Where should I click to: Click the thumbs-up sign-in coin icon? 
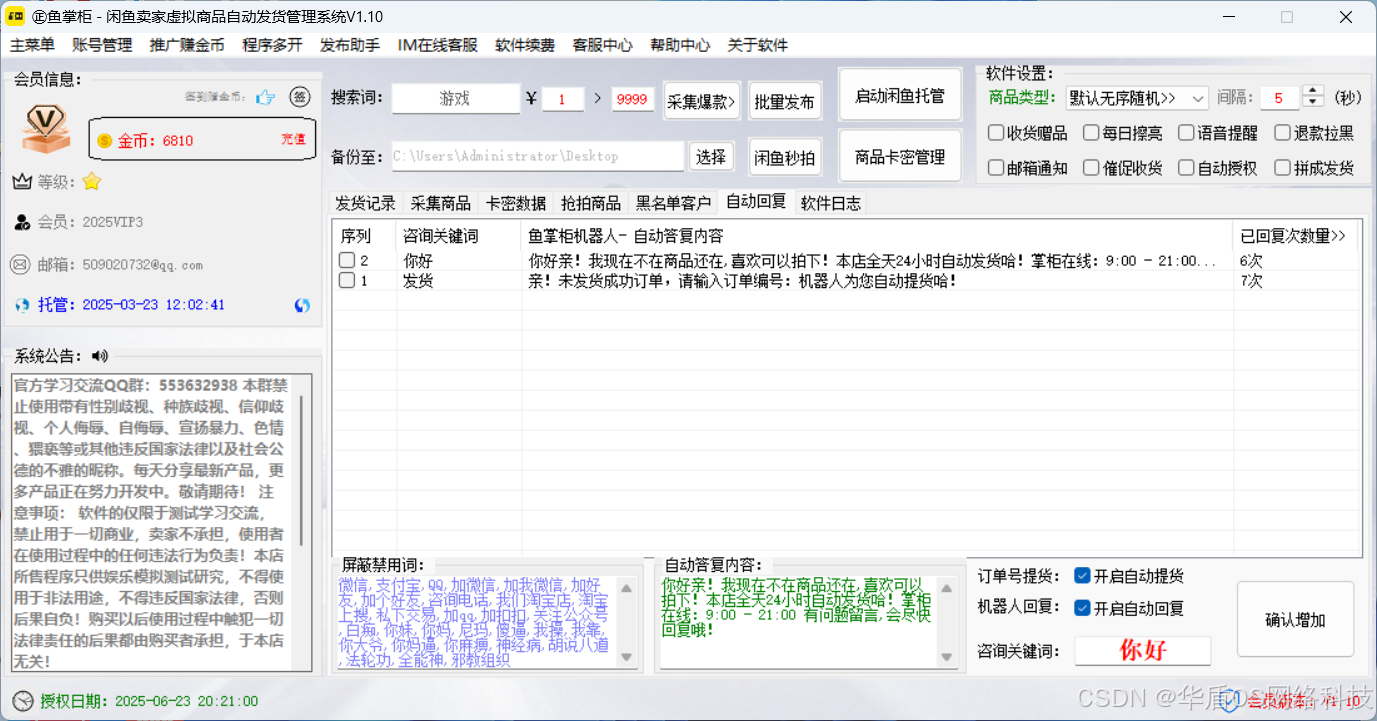point(265,97)
